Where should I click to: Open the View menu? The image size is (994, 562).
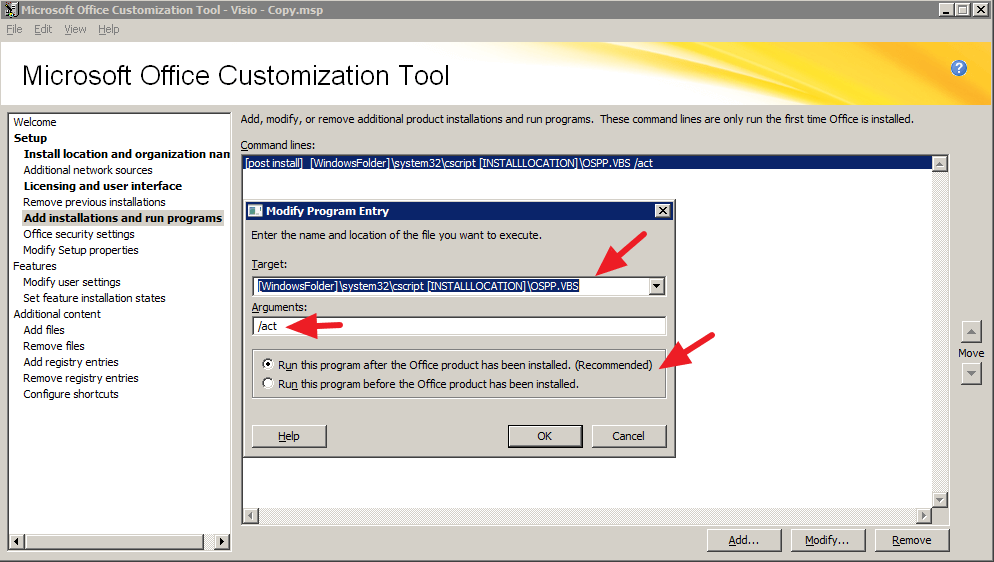point(75,29)
